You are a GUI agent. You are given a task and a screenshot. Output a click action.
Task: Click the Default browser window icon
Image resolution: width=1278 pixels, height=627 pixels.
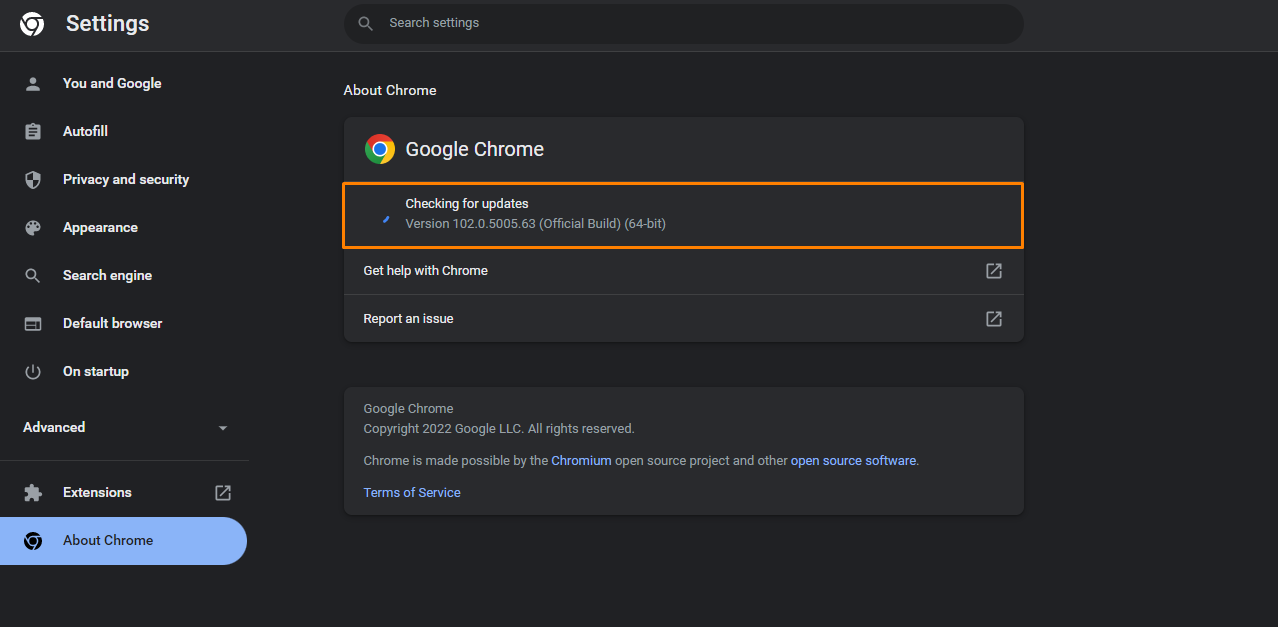click(33, 324)
